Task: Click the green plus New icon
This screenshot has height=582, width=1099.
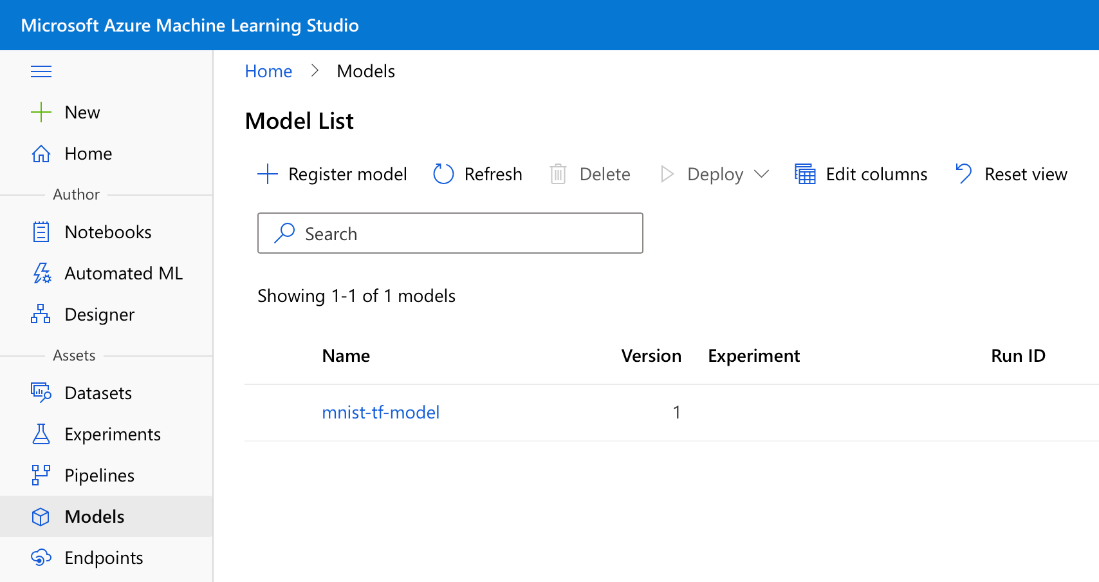Action: tap(41, 112)
